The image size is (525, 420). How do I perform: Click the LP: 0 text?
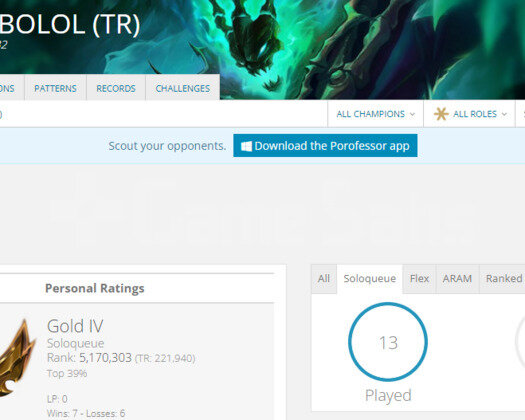(x=57, y=399)
